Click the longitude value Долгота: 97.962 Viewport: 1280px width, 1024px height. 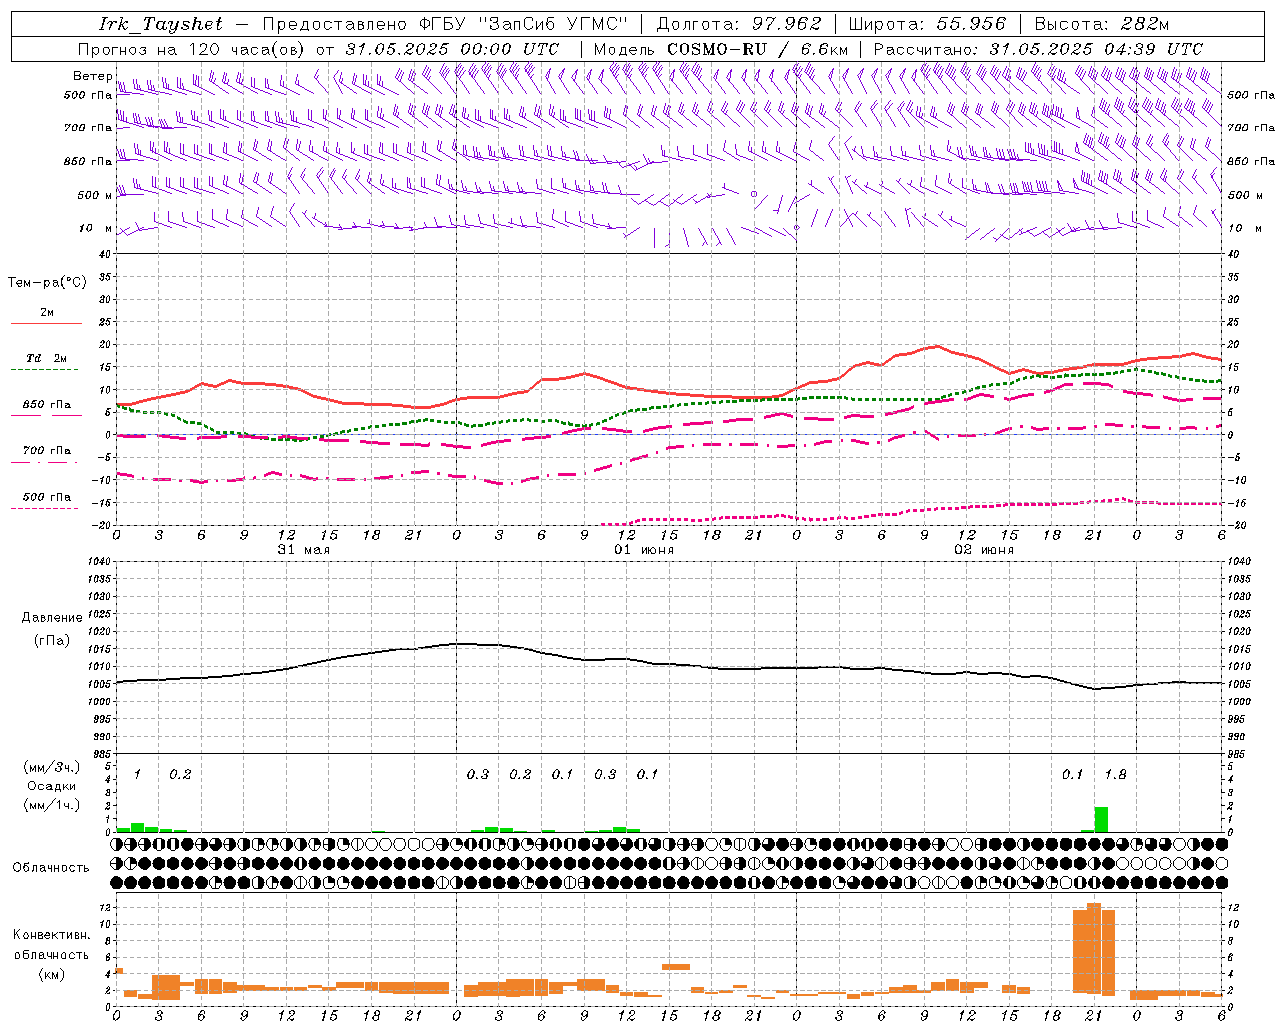pos(739,24)
